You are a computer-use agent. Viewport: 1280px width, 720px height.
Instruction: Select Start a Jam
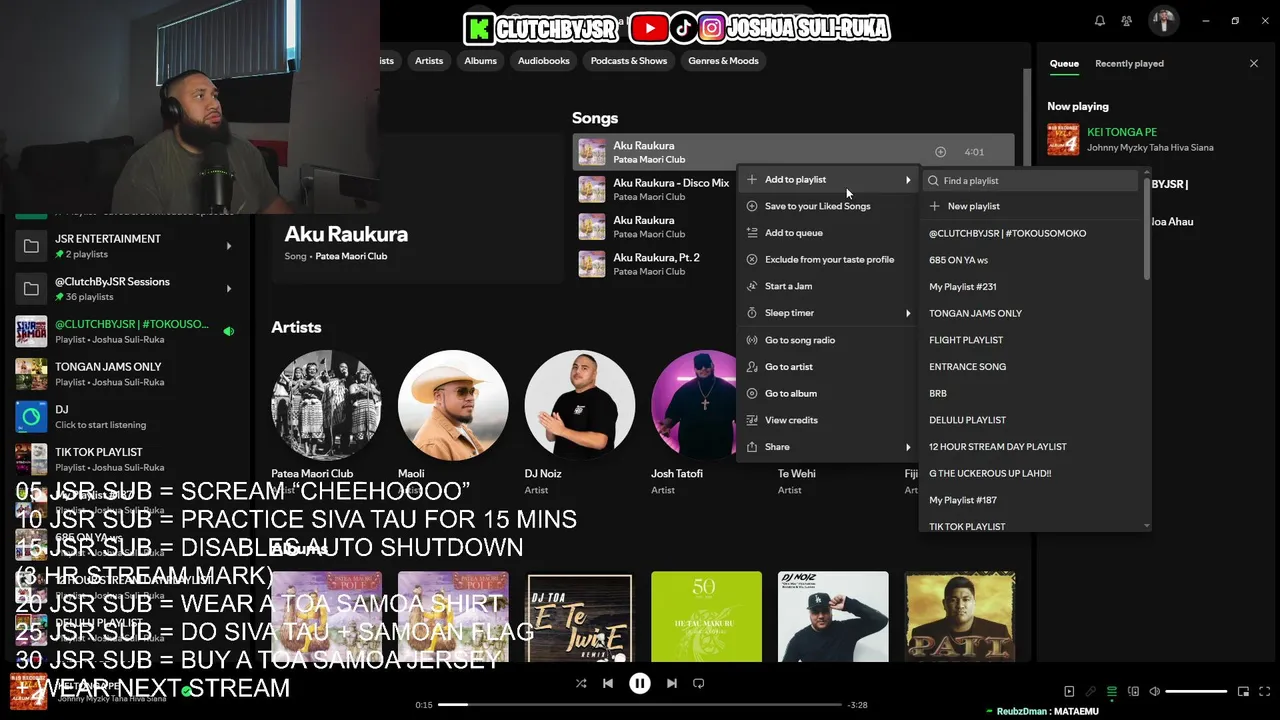coord(828,286)
